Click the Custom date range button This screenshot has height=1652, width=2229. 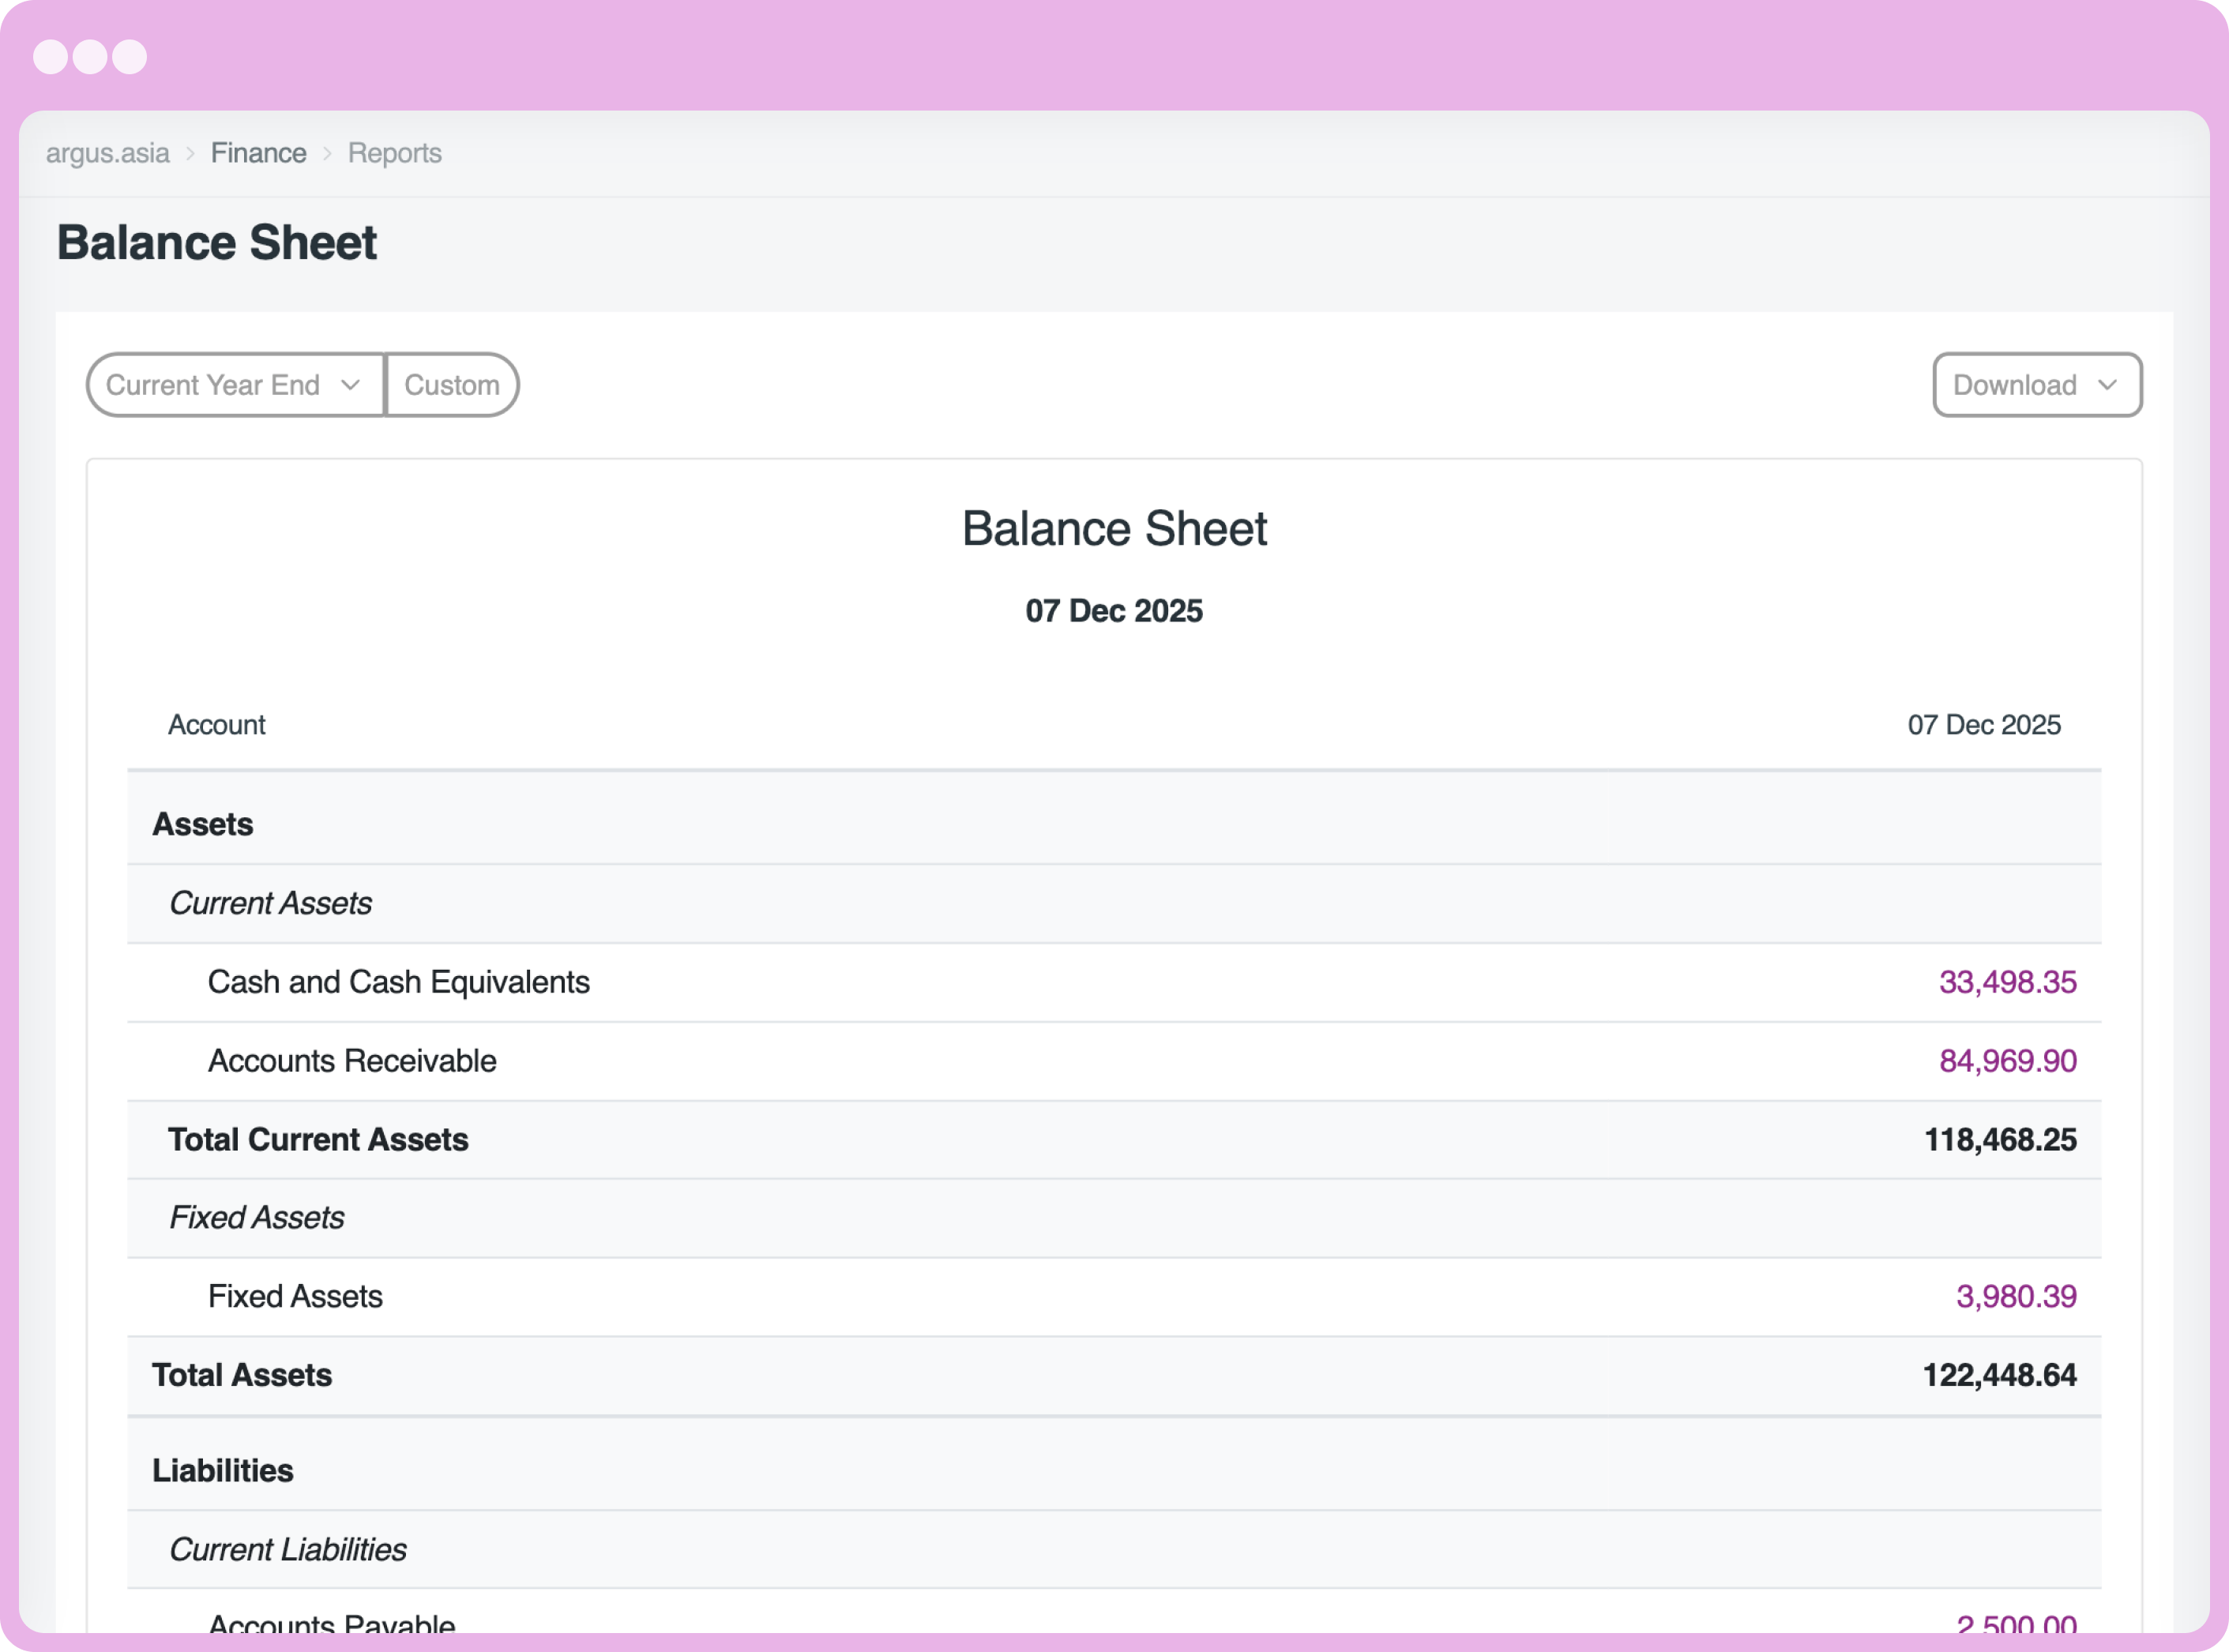[451, 384]
